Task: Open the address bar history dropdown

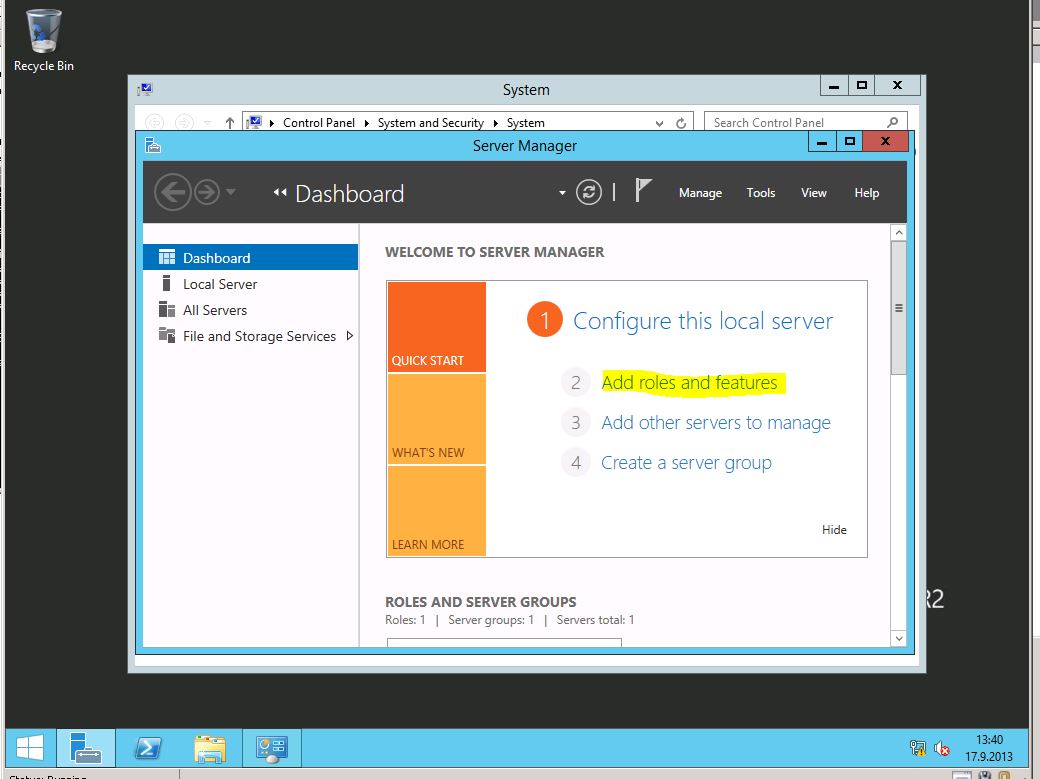Action: coord(659,123)
